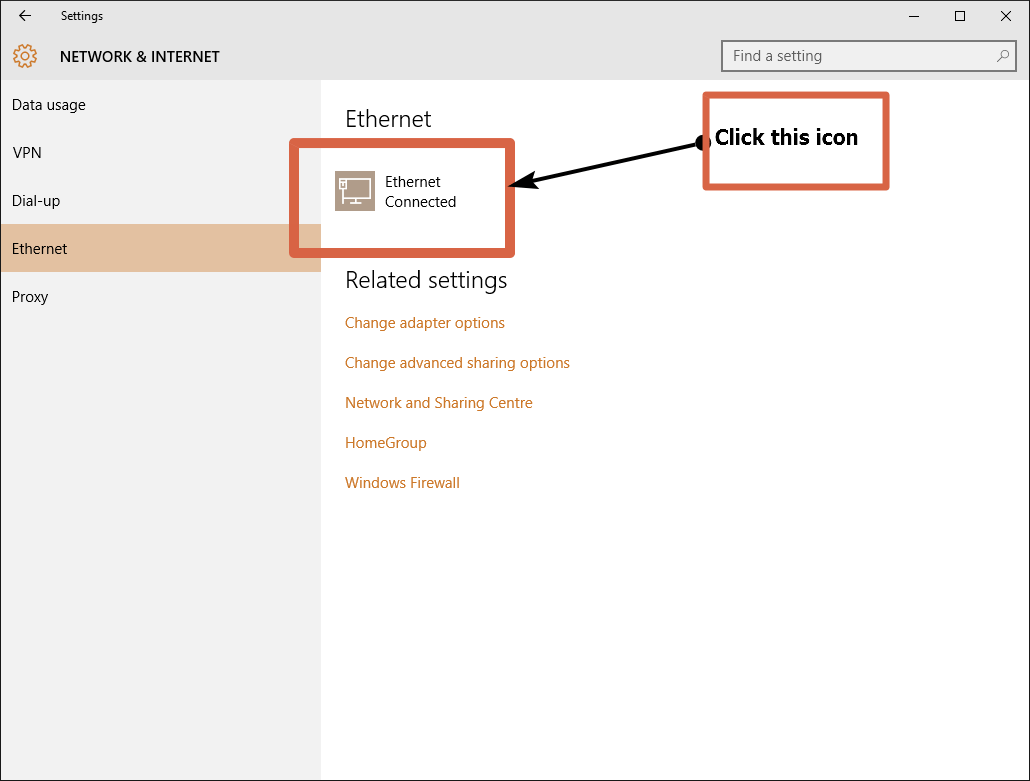Open the Proxy settings section
This screenshot has height=781, width=1030.
[x=161, y=297]
